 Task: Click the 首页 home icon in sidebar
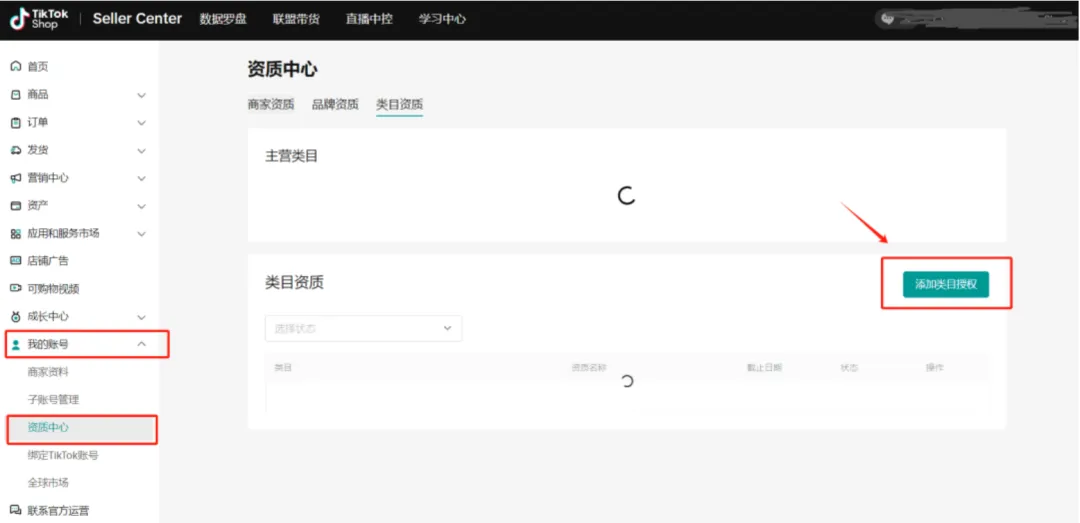[x=15, y=67]
